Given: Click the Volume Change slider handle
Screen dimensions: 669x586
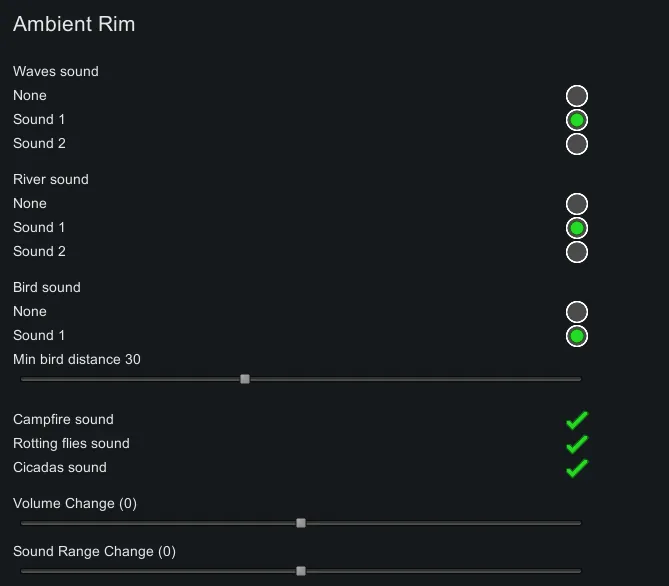Looking at the screenshot, I should click(x=301, y=523).
